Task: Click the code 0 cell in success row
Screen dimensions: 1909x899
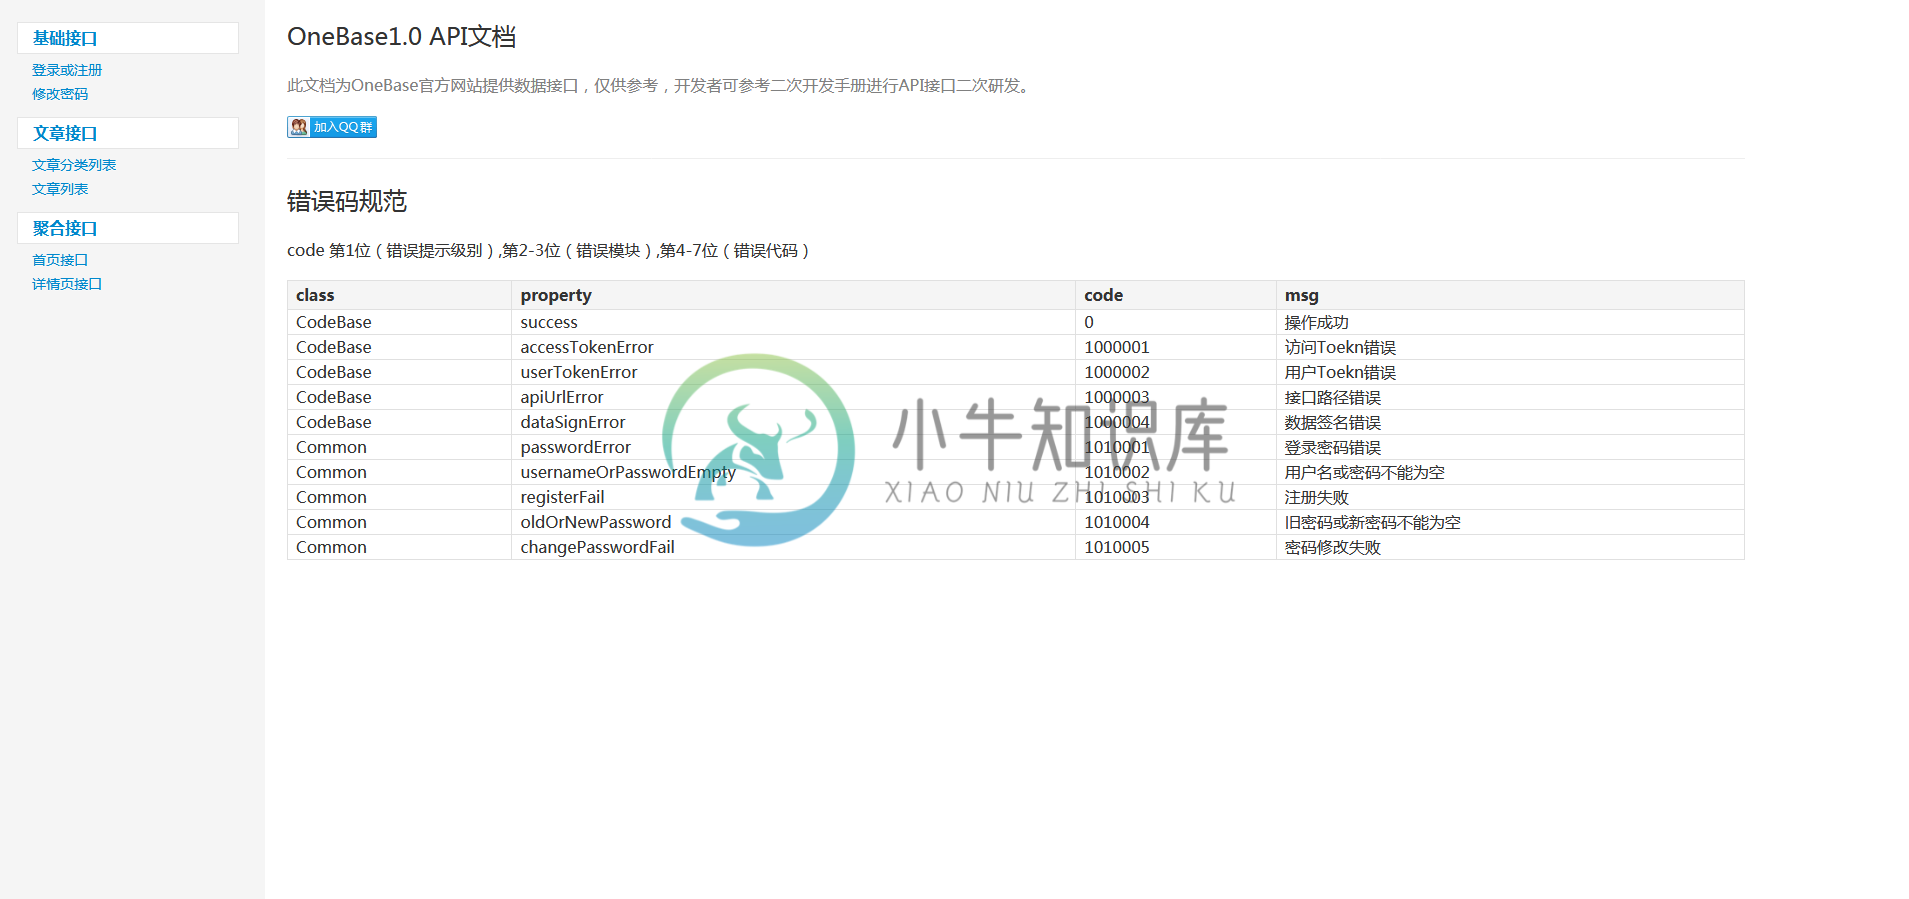Action: pos(1175,322)
